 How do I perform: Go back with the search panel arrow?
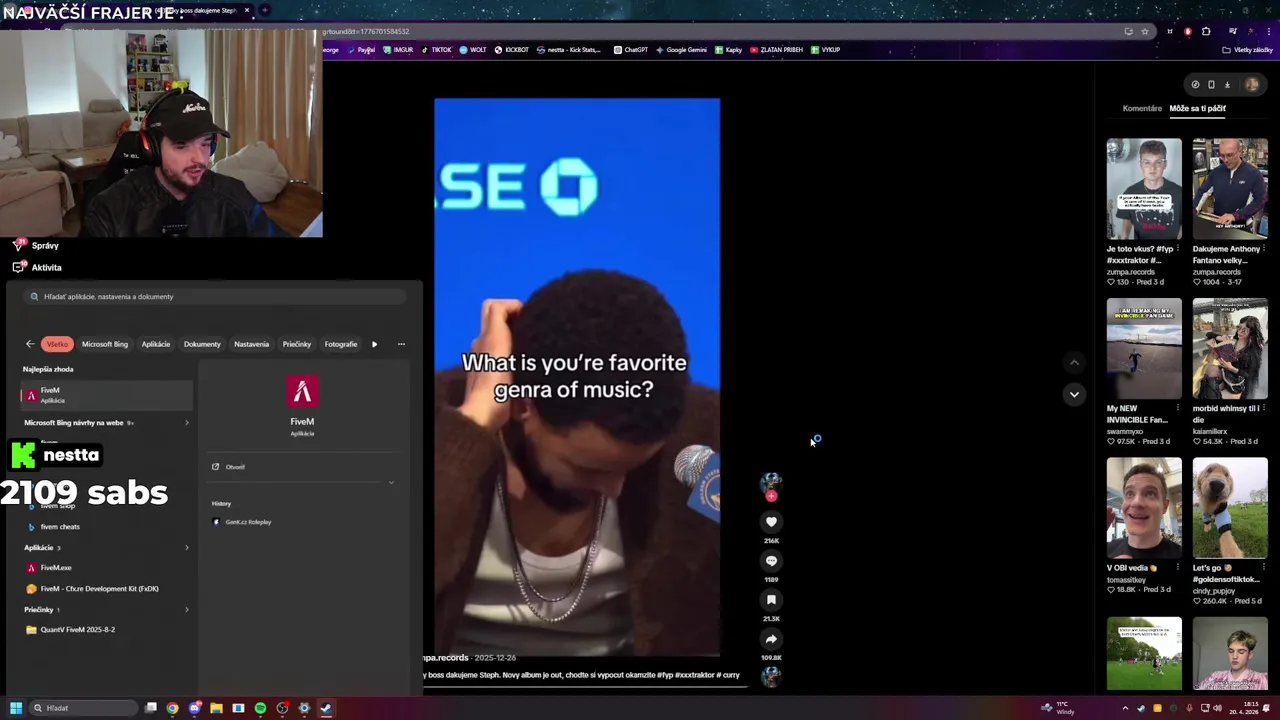pos(30,344)
